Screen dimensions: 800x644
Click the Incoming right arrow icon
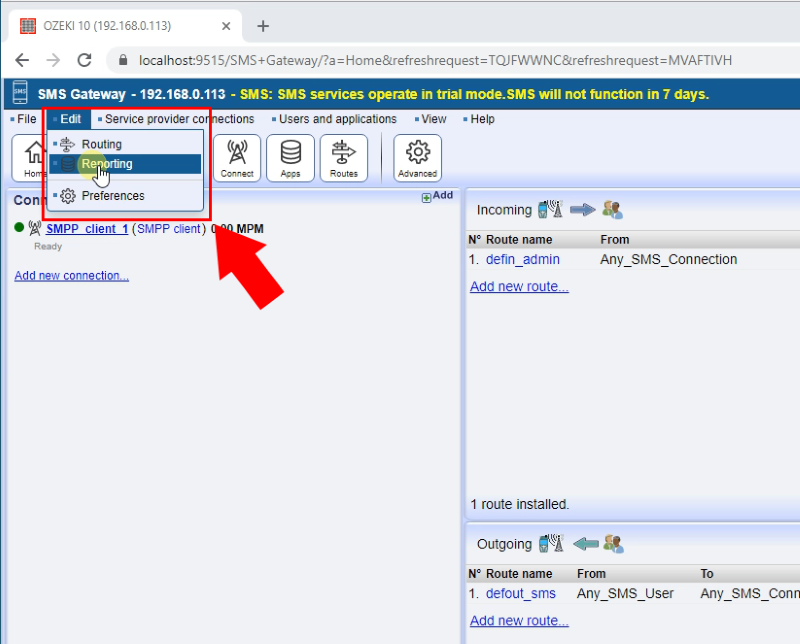point(583,209)
